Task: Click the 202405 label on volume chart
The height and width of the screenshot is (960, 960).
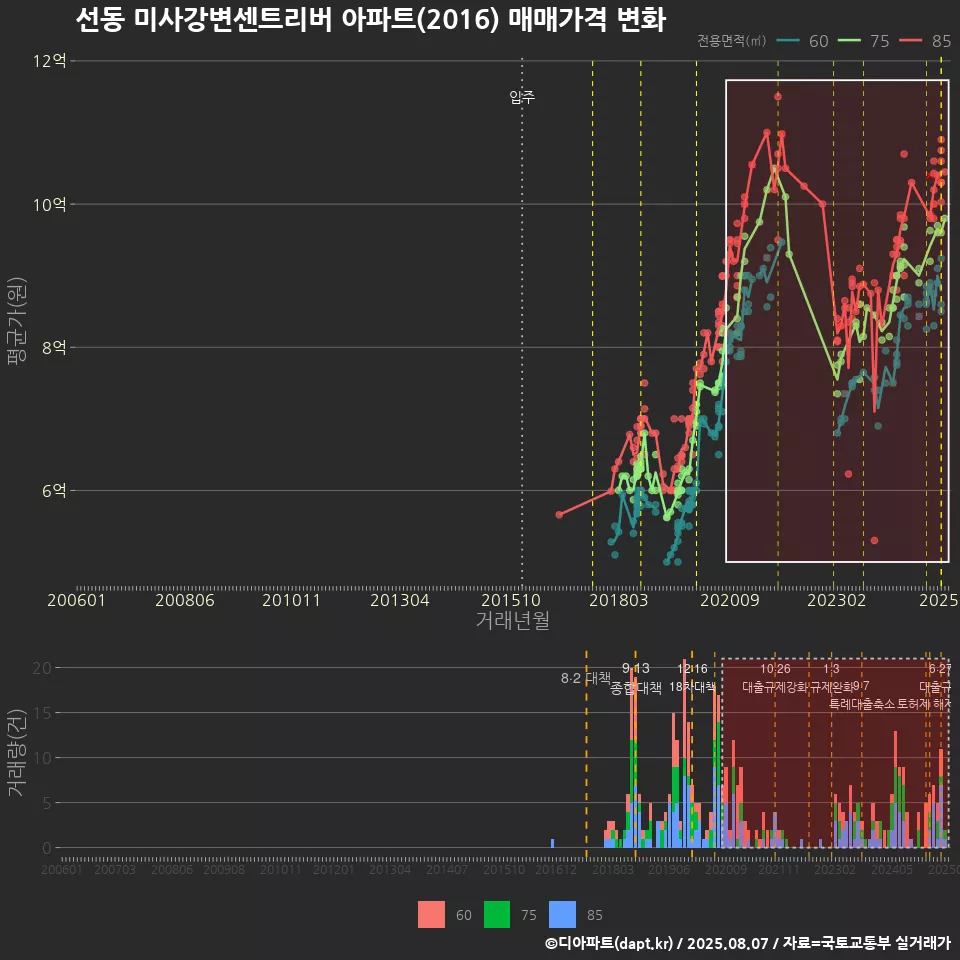Action: [x=892, y=869]
